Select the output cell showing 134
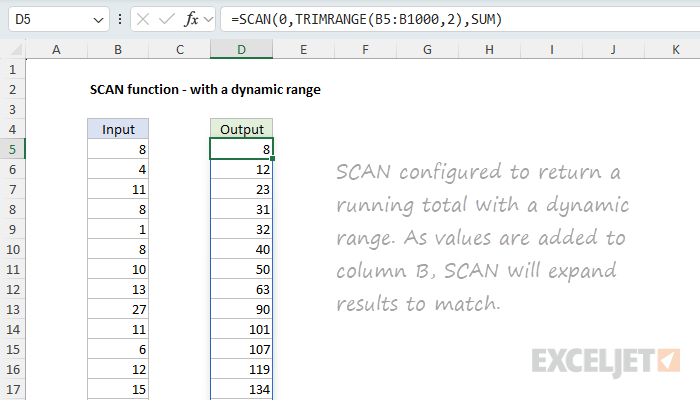This screenshot has height=400, width=700. (x=241, y=389)
